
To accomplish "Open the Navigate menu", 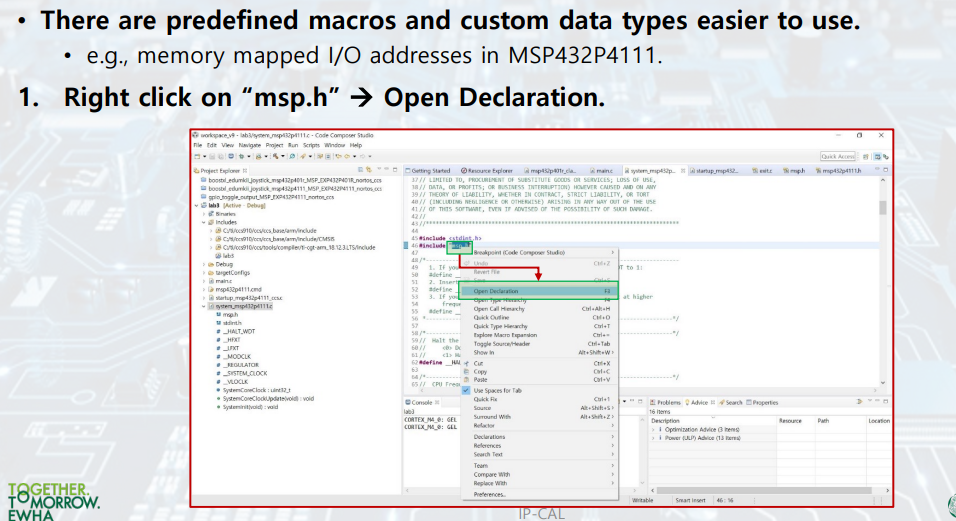I will [249, 146].
